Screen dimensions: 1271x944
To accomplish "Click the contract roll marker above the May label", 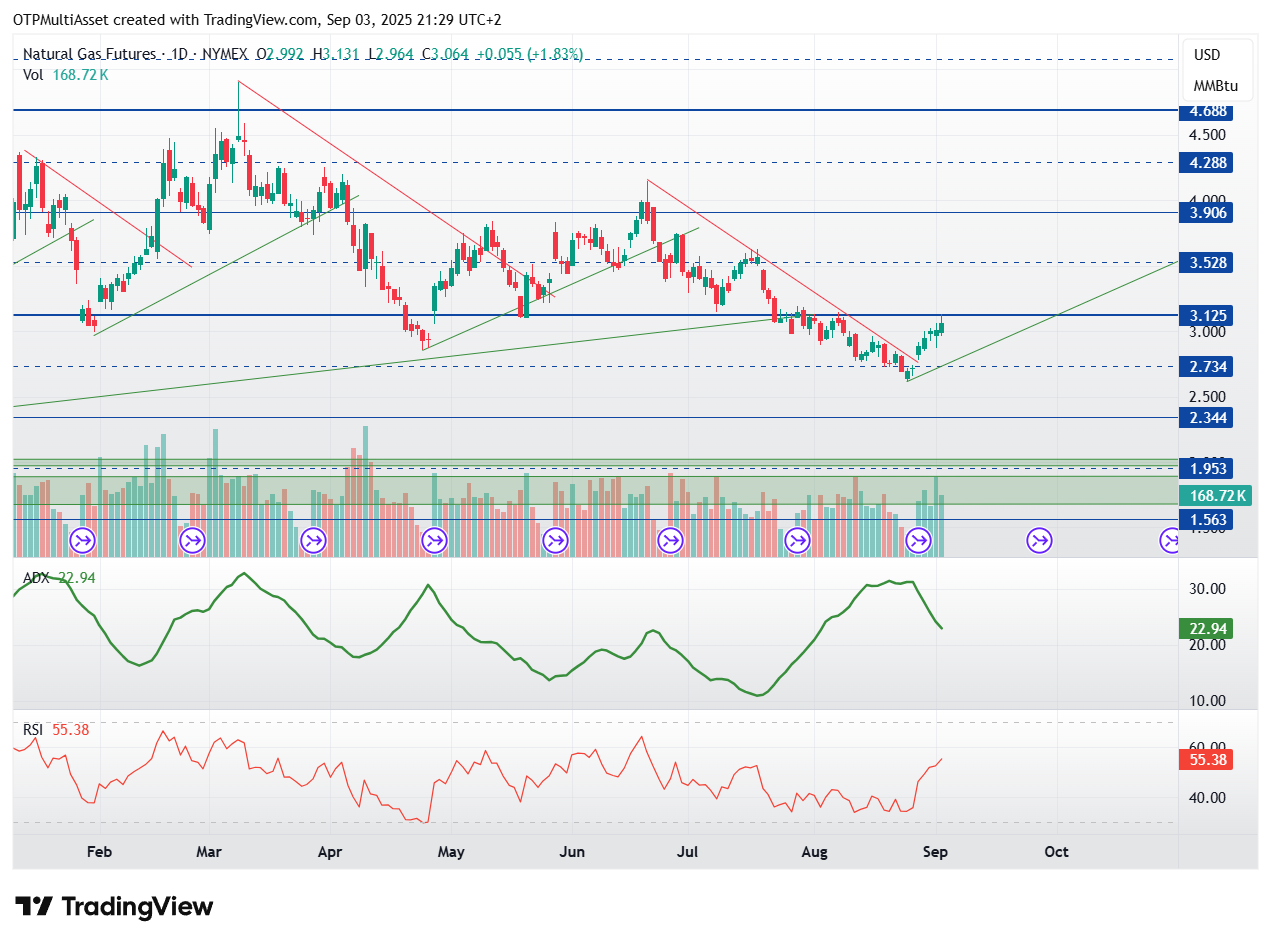I will [434, 541].
